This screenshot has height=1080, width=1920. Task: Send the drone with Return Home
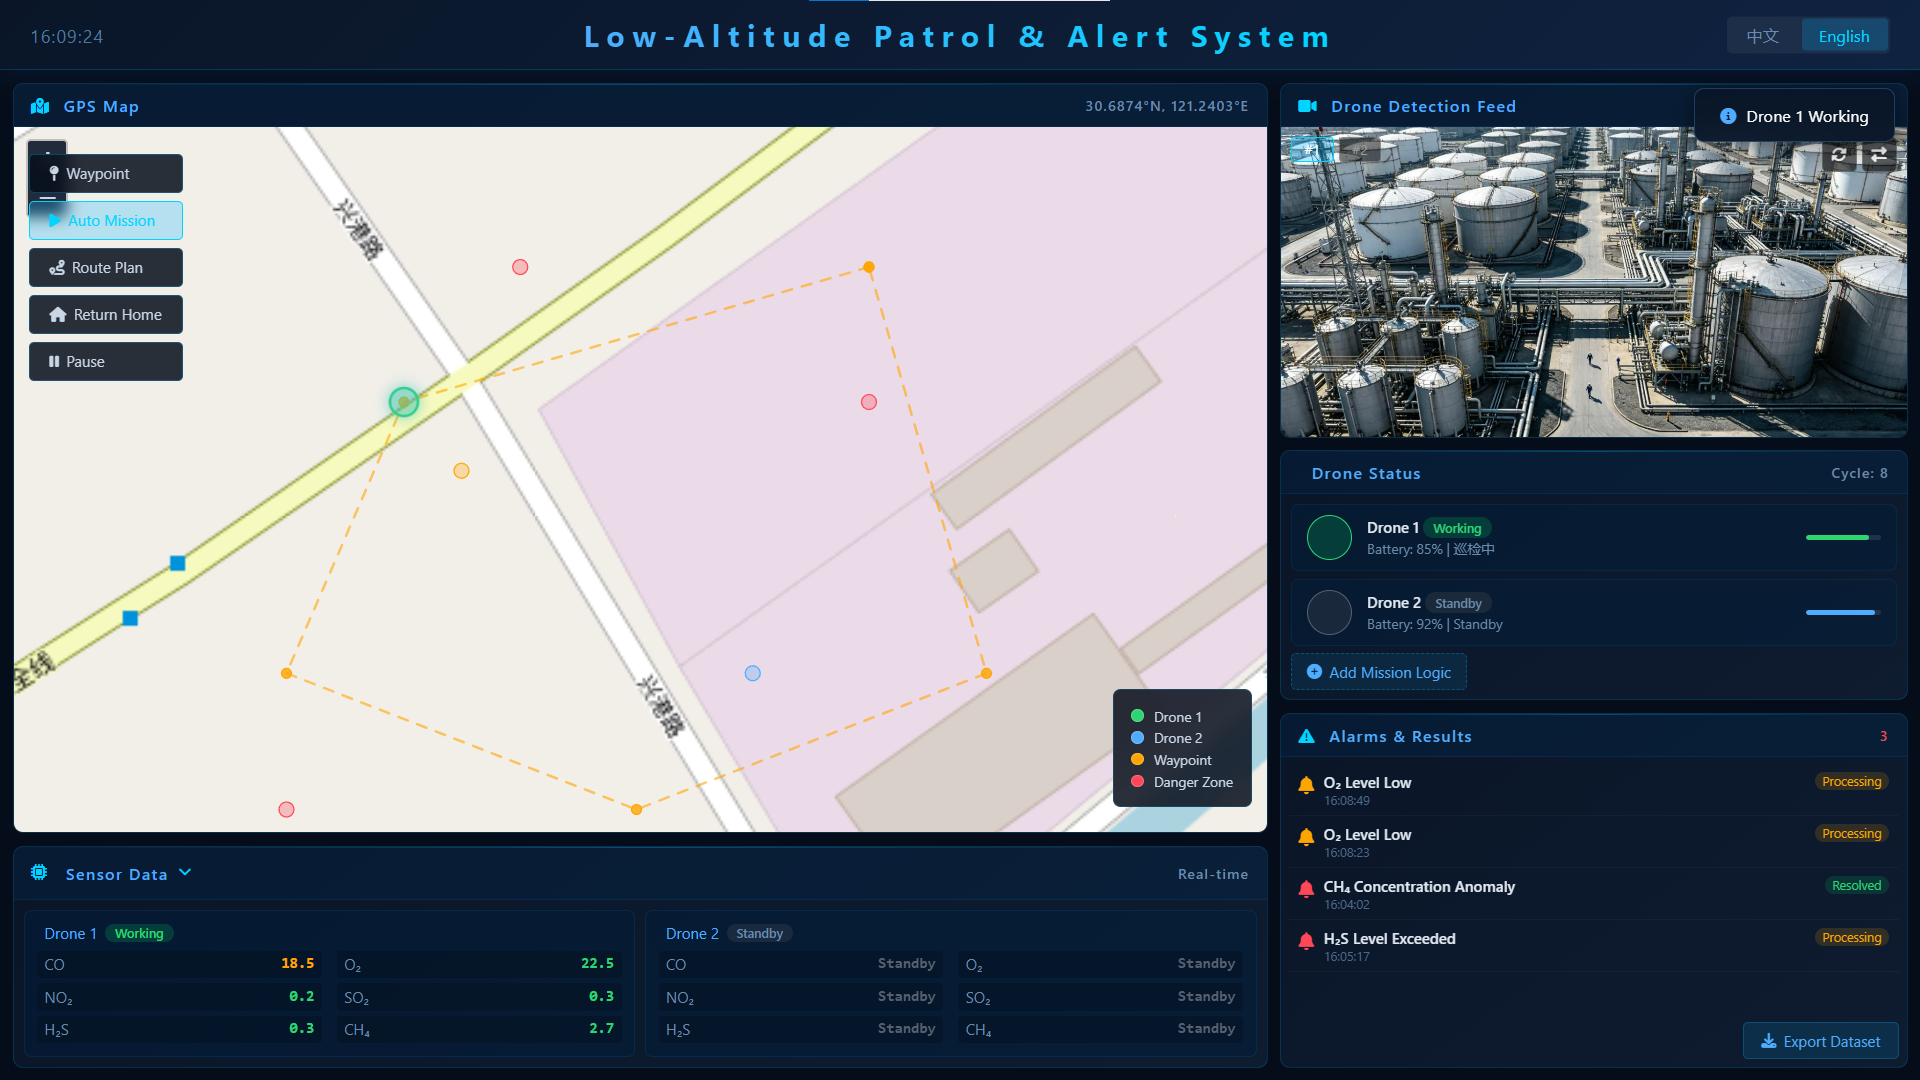106,314
